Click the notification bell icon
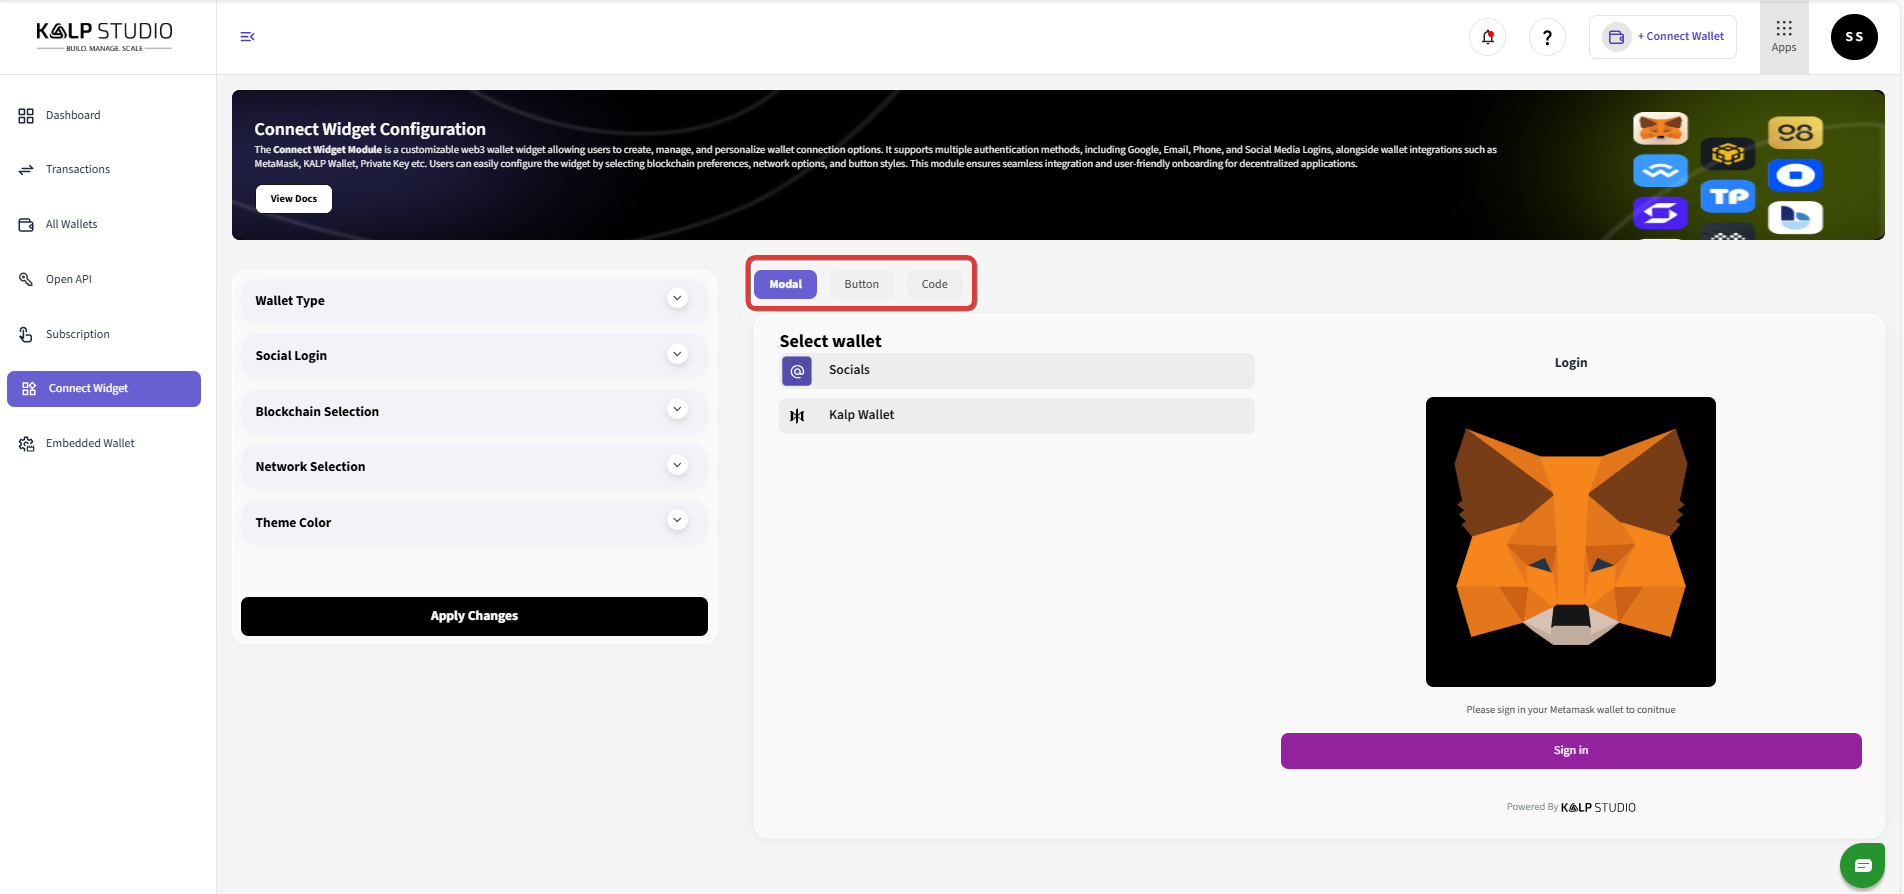 (1487, 37)
